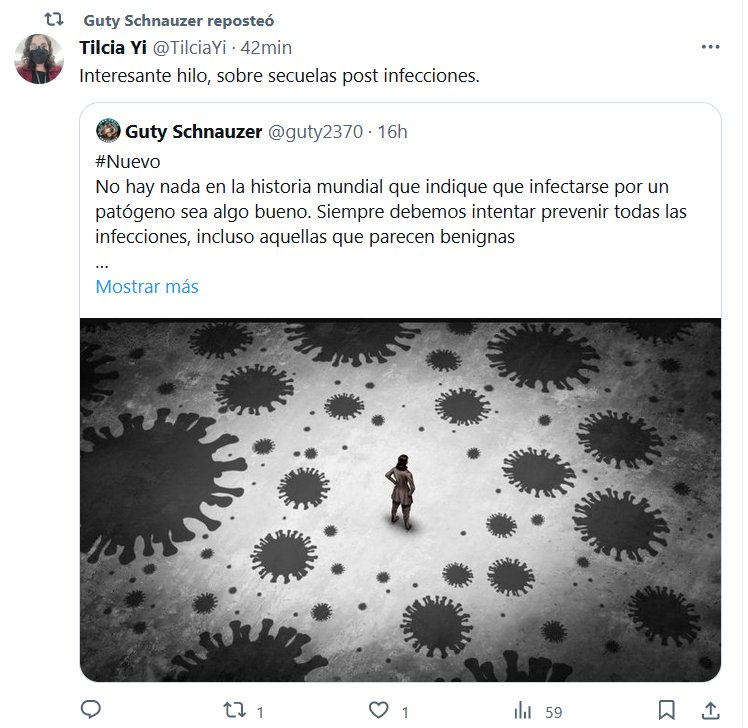Open the 'Guty Schnauzer reposteó' label
Image resolution: width=748 pixels, height=728 pixels.
click(x=179, y=21)
